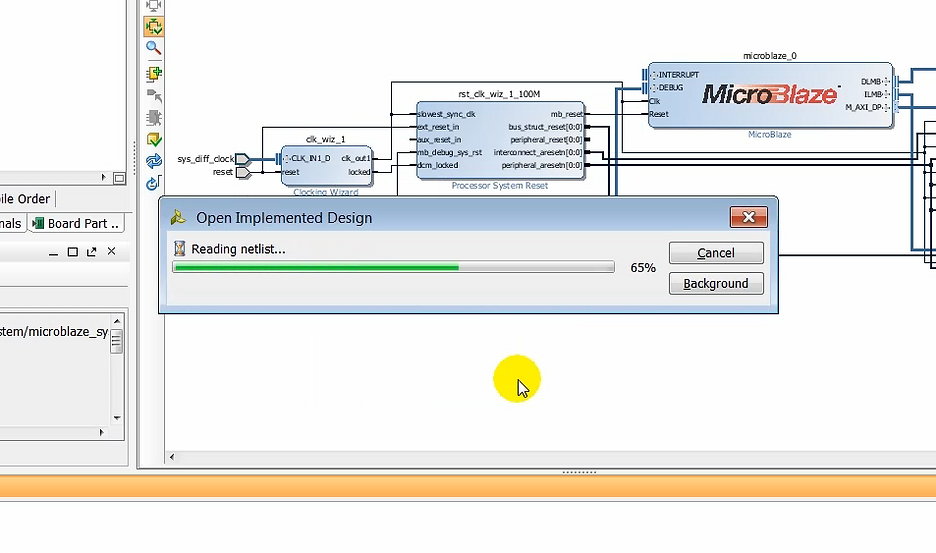This screenshot has width=936, height=553.
Task: Close the lower-left panel with the X
Action: (x=111, y=252)
